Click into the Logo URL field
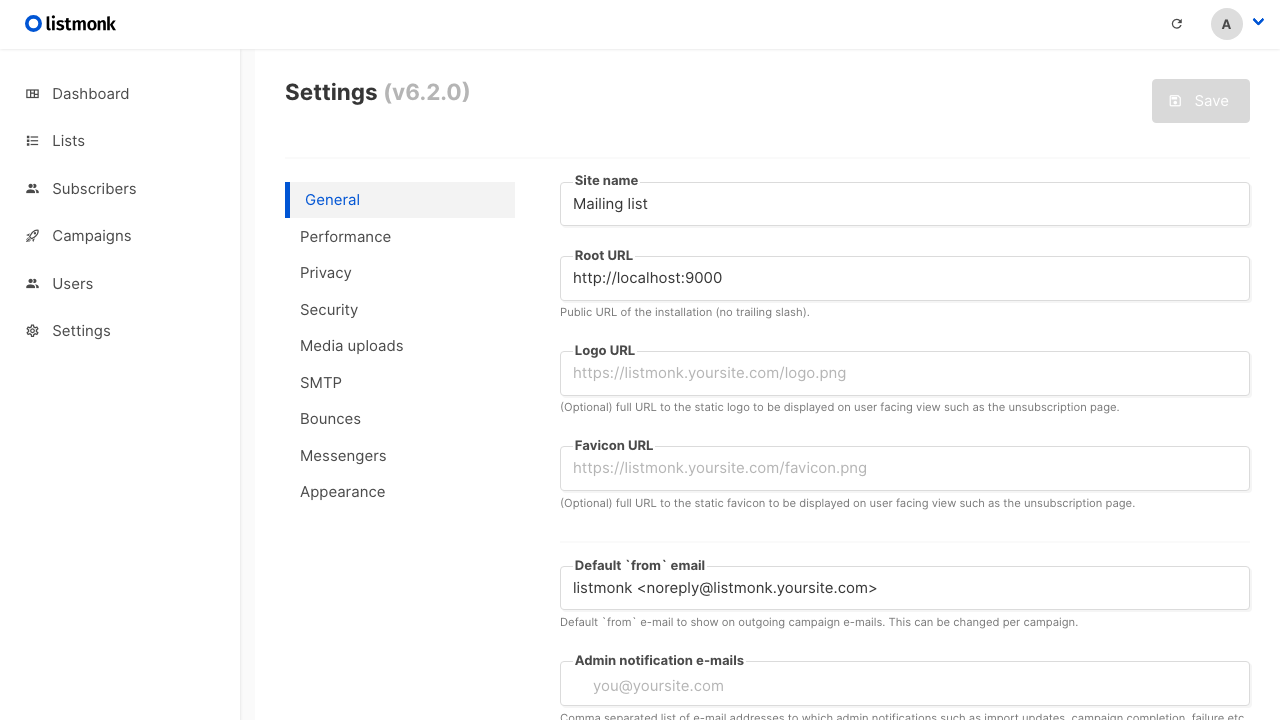Image resolution: width=1280 pixels, height=720 pixels. coord(905,373)
